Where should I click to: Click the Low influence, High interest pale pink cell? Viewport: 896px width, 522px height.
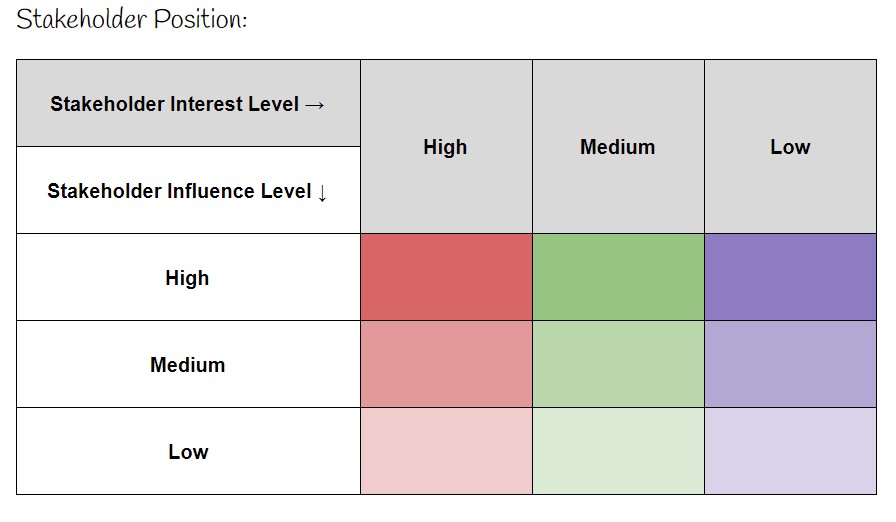(446, 451)
